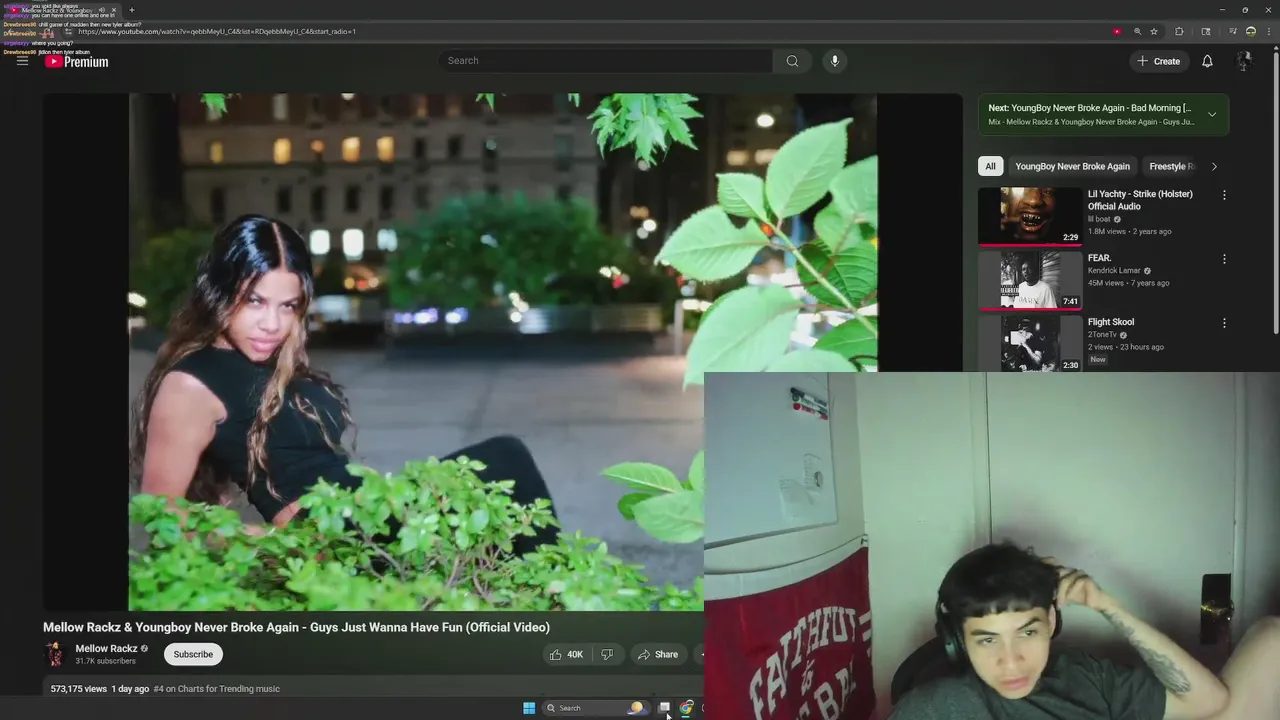1280x720 pixels.
Task: Click the Share button
Action: point(658,654)
